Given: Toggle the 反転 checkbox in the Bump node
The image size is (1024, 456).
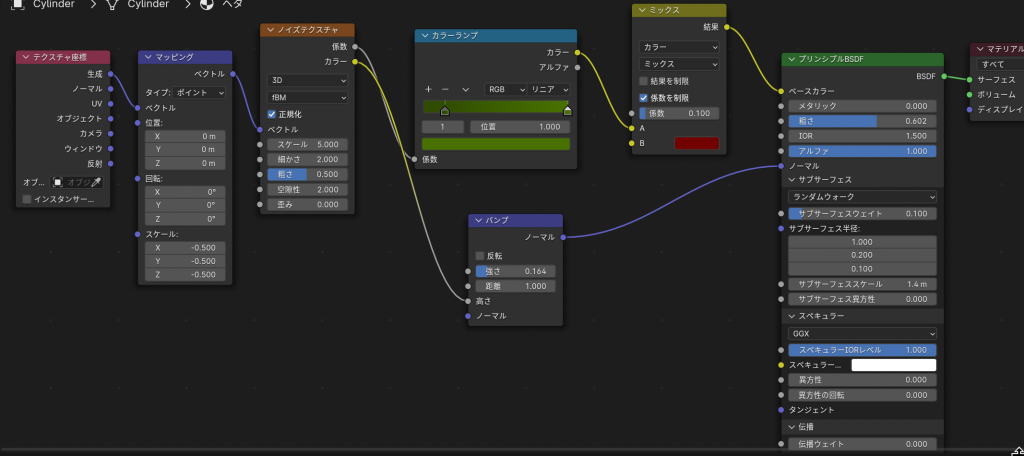Looking at the screenshot, I should (x=480, y=255).
